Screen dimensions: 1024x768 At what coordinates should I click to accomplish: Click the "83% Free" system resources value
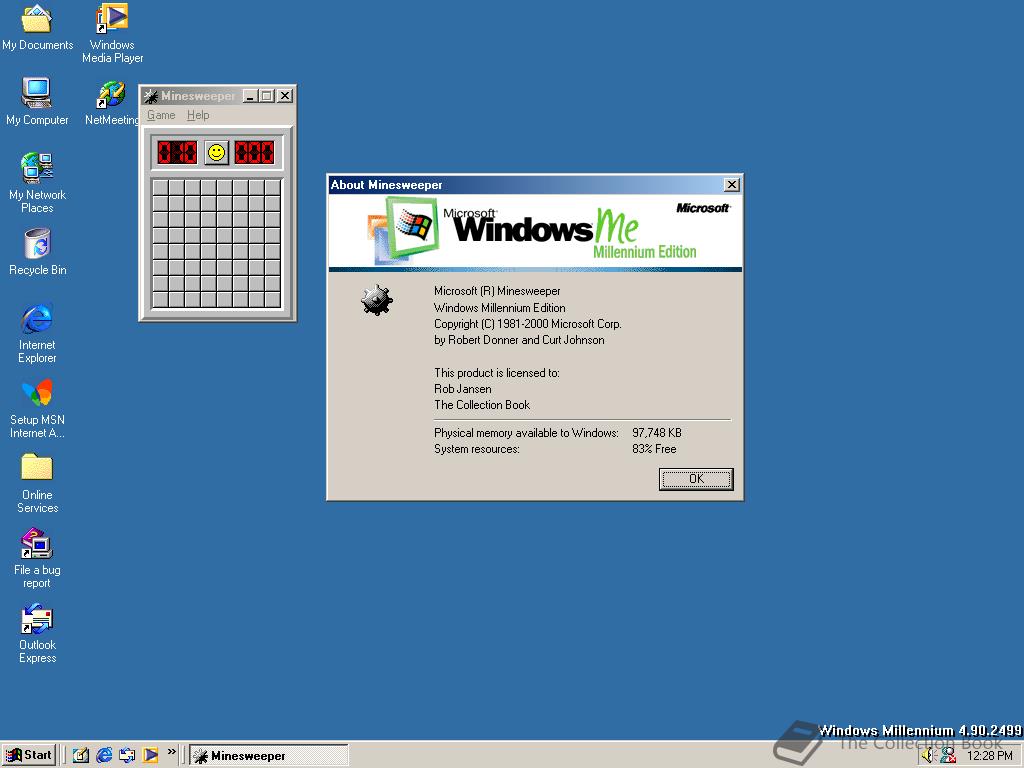654,449
